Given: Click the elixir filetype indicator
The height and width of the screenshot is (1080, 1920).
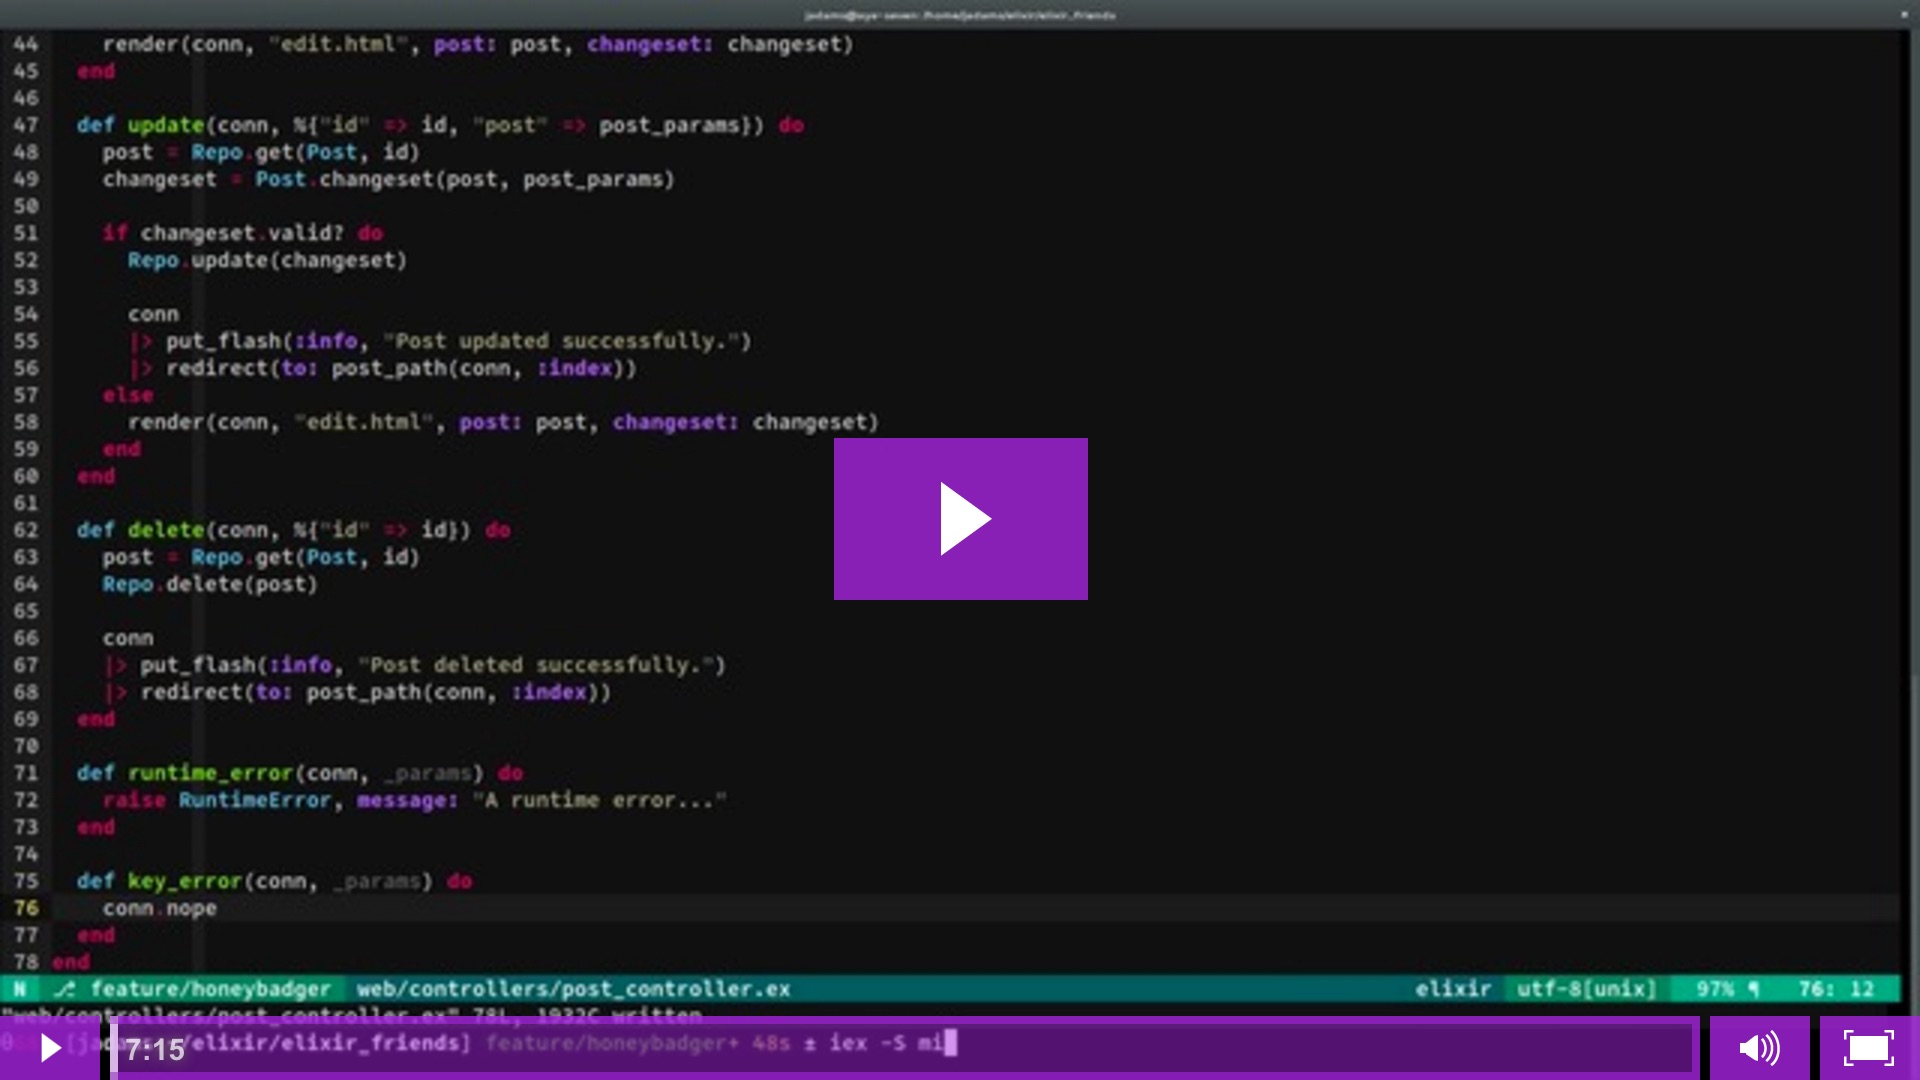Looking at the screenshot, I should (x=1453, y=989).
